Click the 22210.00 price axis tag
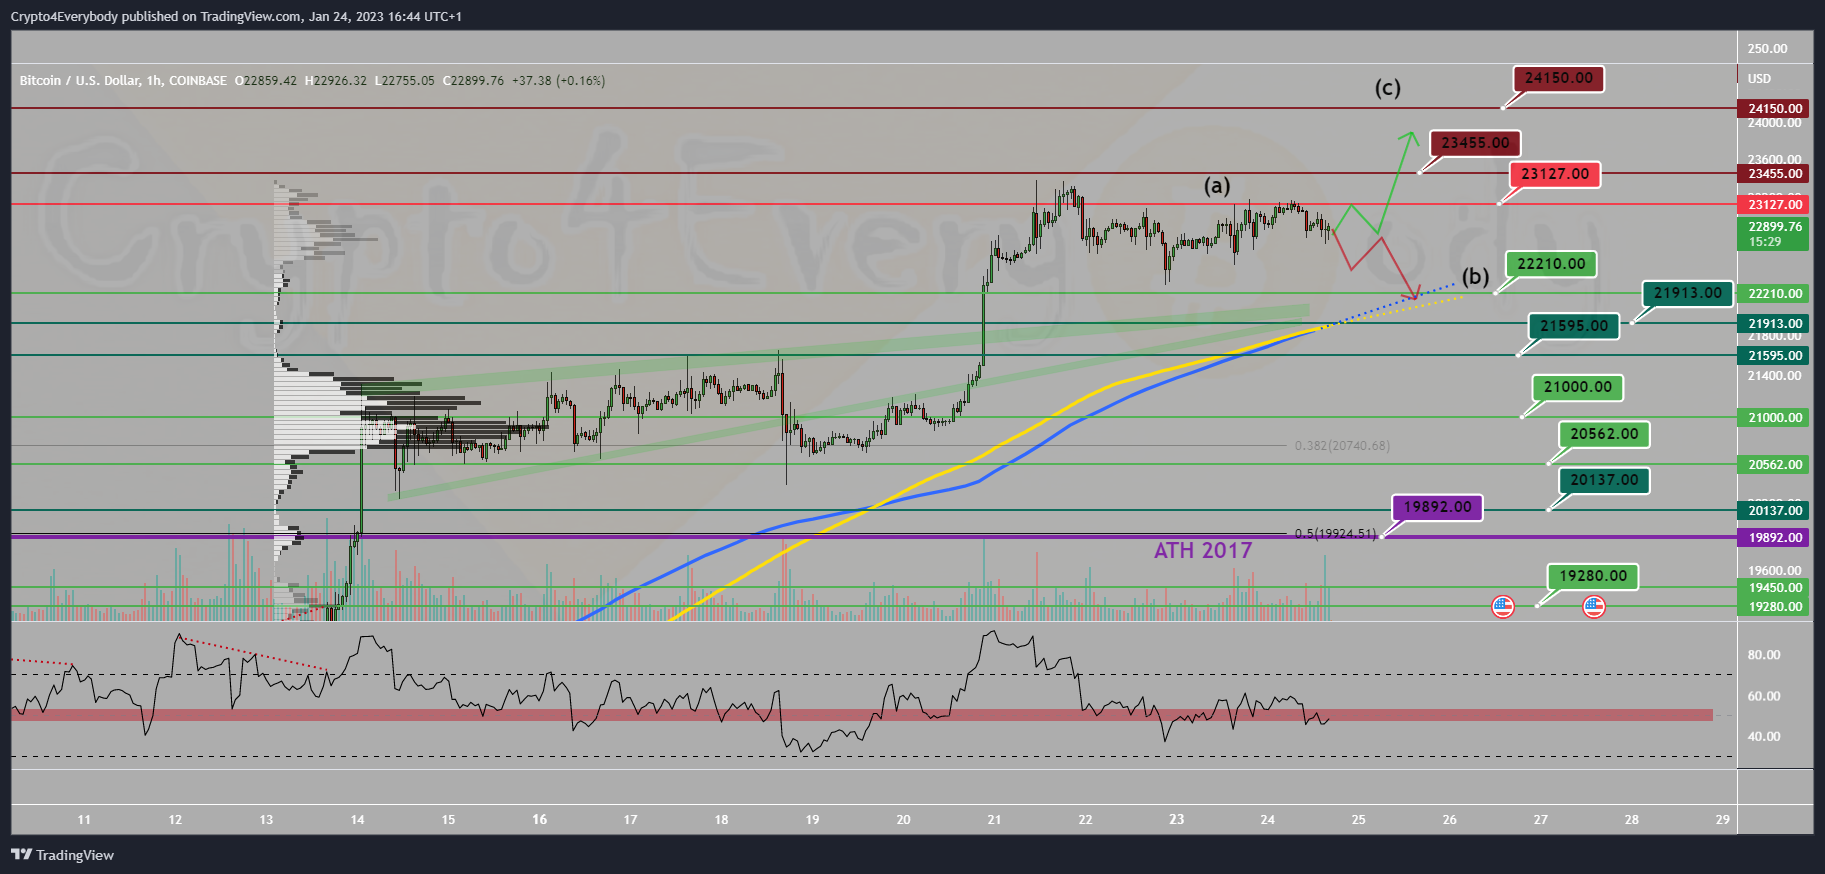 pyautogui.click(x=1775, y=294)
